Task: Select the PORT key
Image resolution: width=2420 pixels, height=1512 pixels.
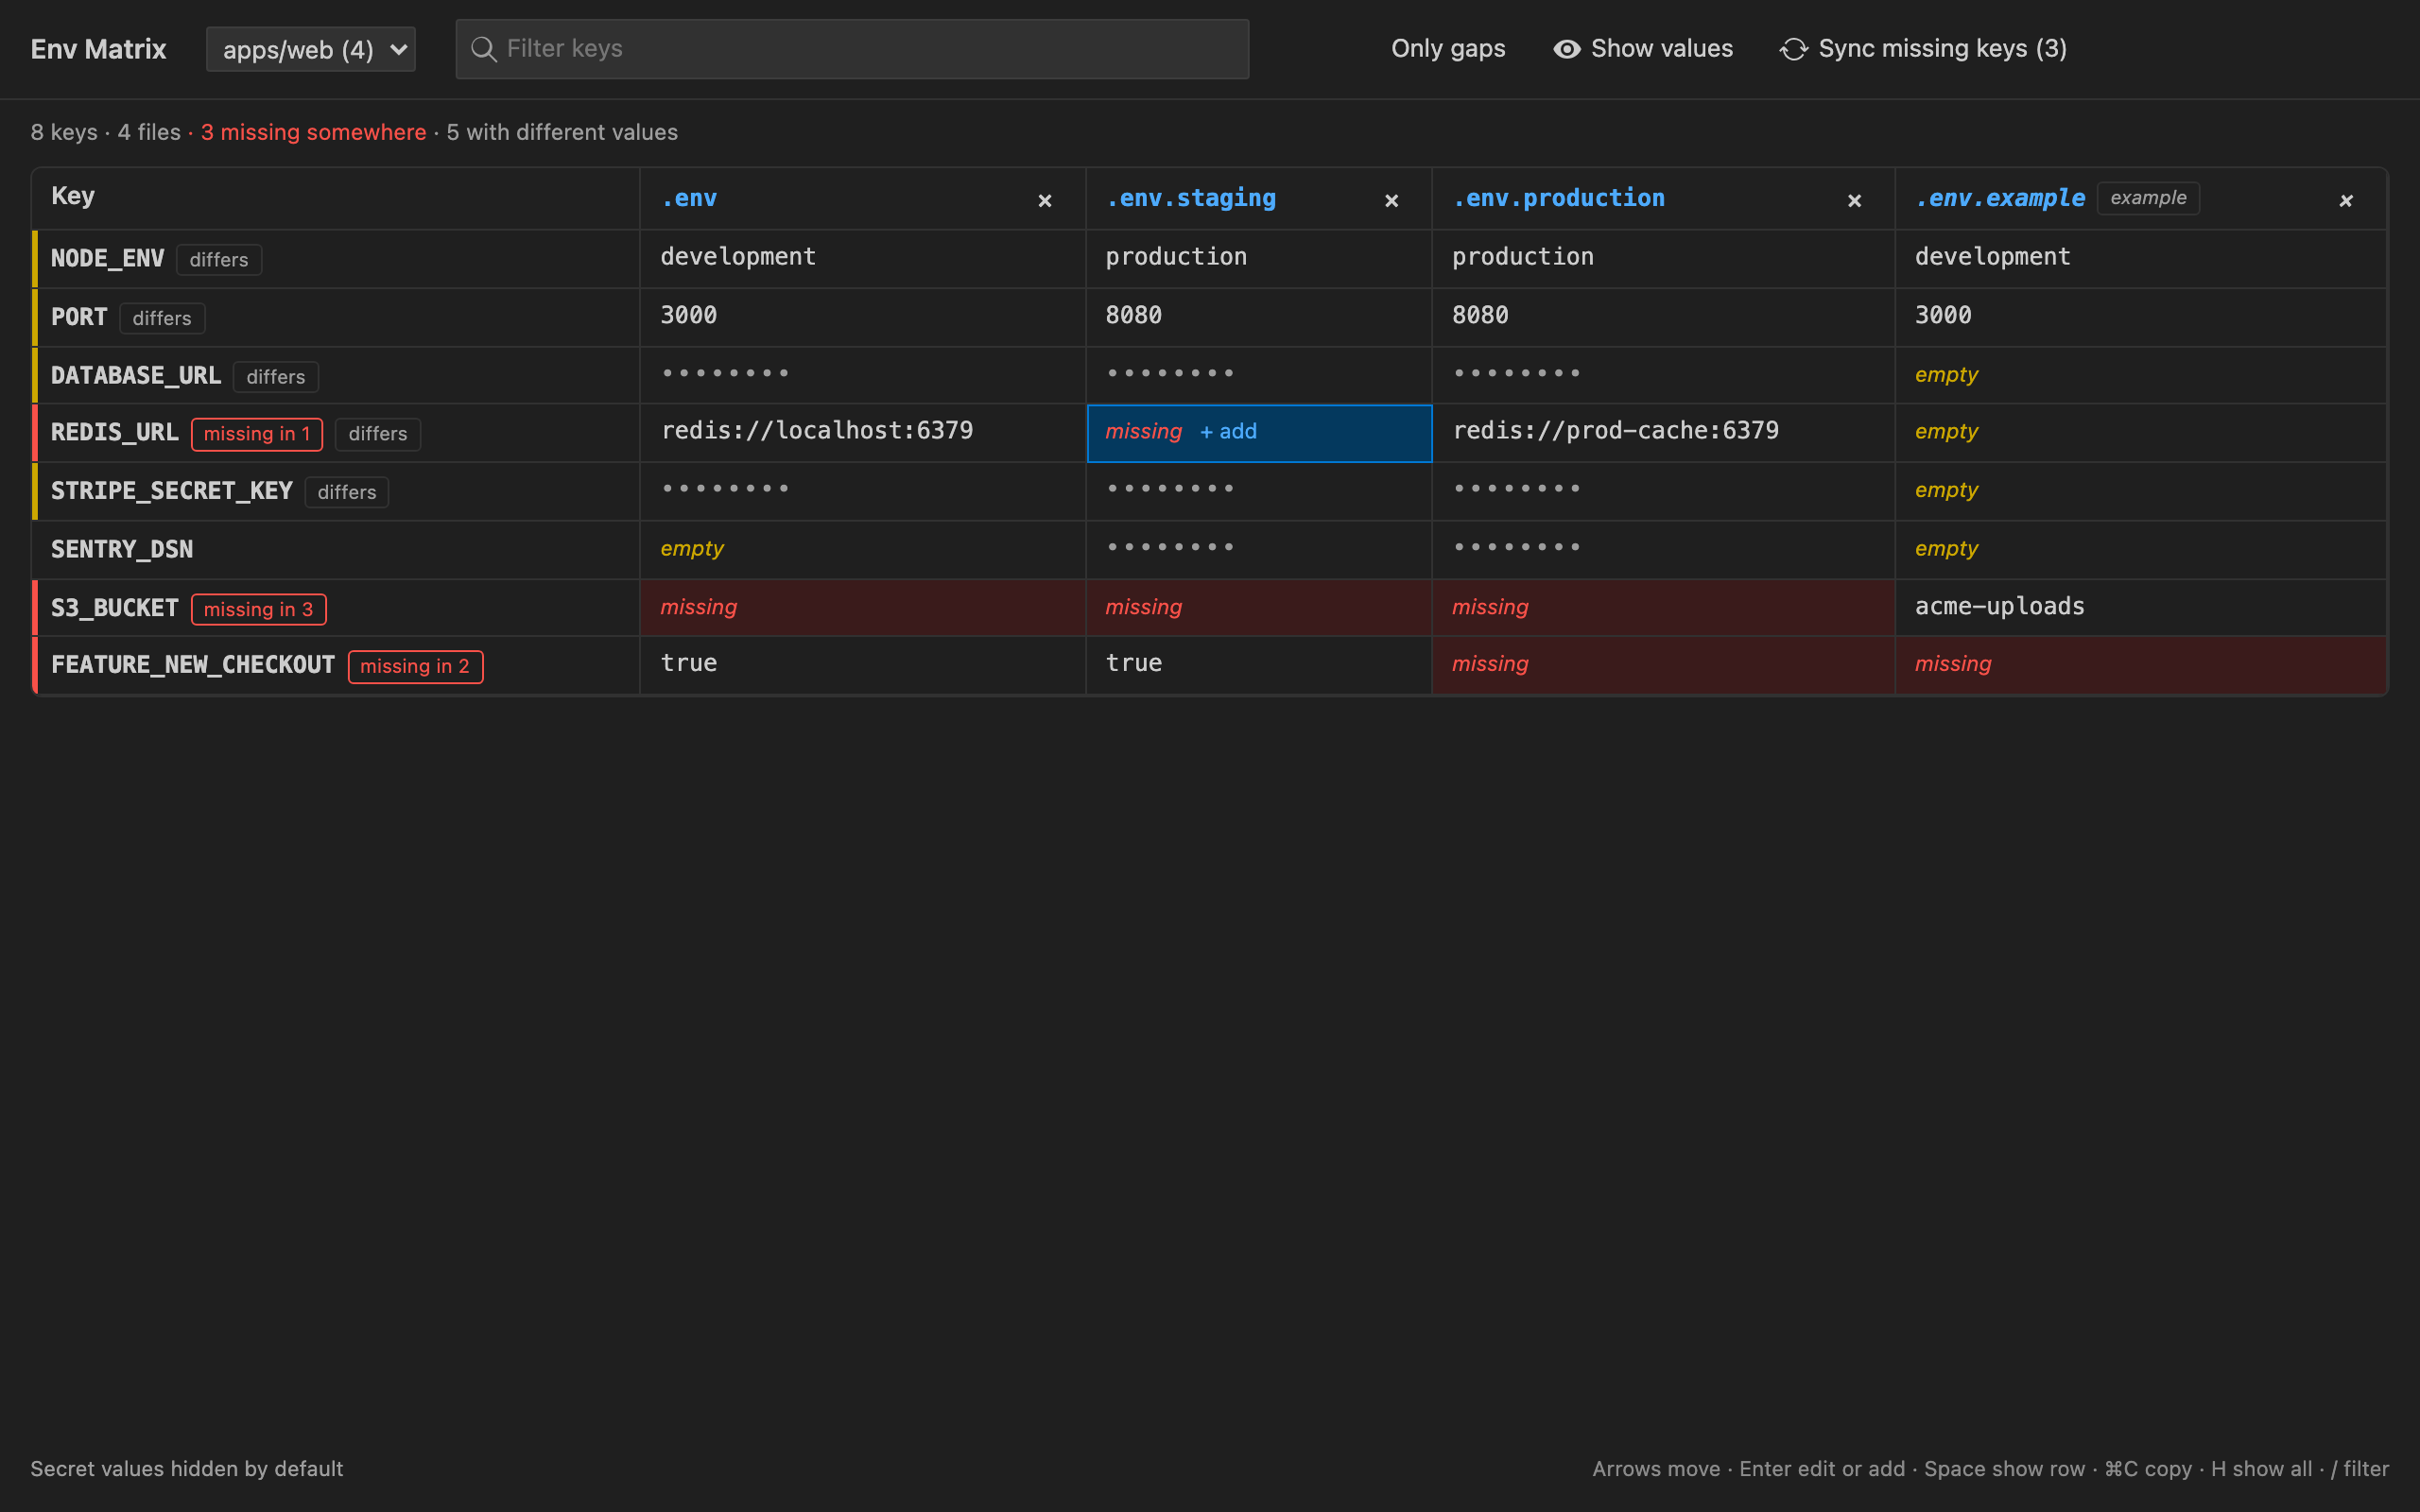Action: coord(79,317)
